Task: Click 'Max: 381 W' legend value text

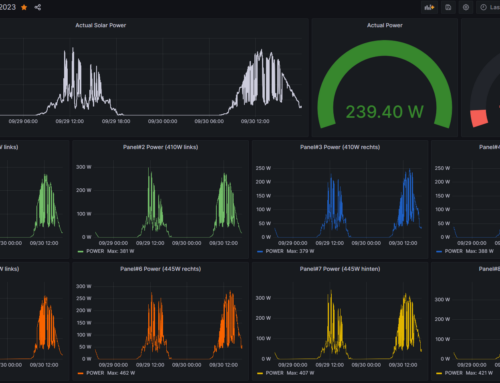Action: 121,251
